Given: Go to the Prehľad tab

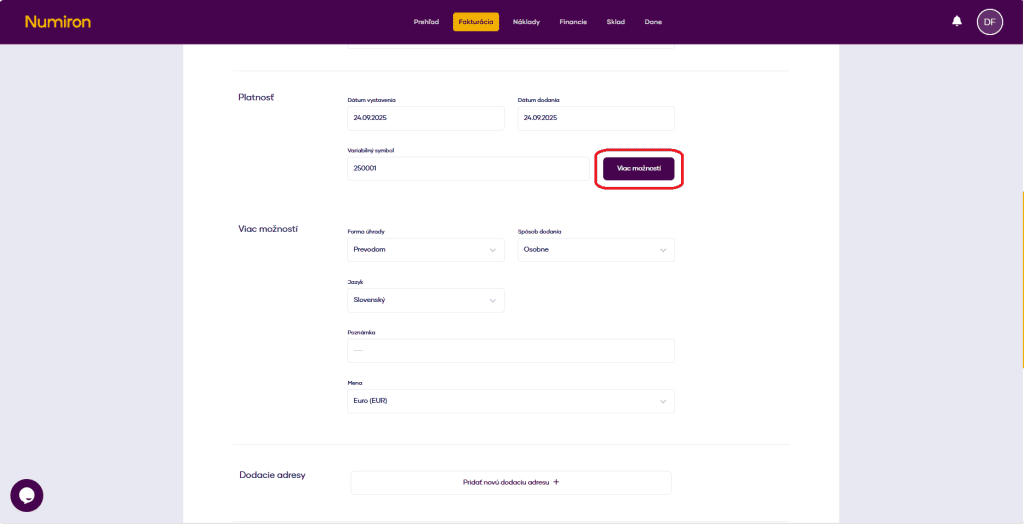Looking at the screenshot, I should tap(426, 22).
